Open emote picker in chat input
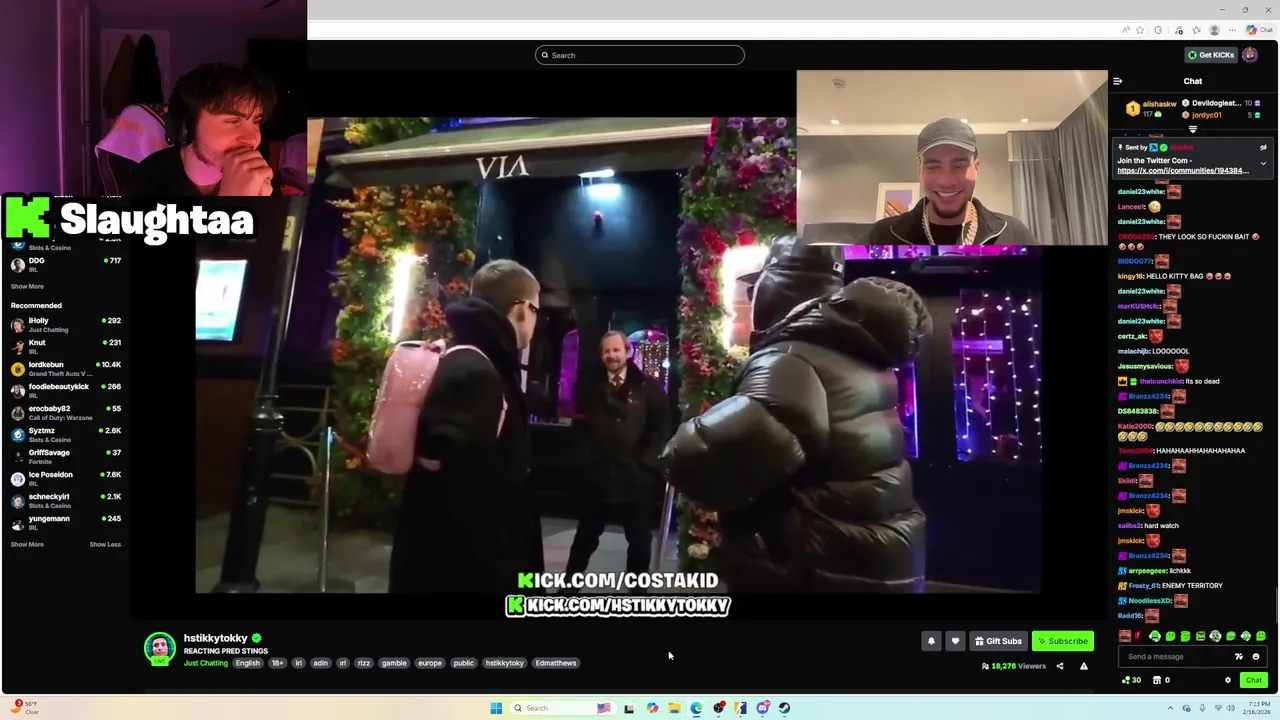The image size is (1280, 720). coord(1256,657)
